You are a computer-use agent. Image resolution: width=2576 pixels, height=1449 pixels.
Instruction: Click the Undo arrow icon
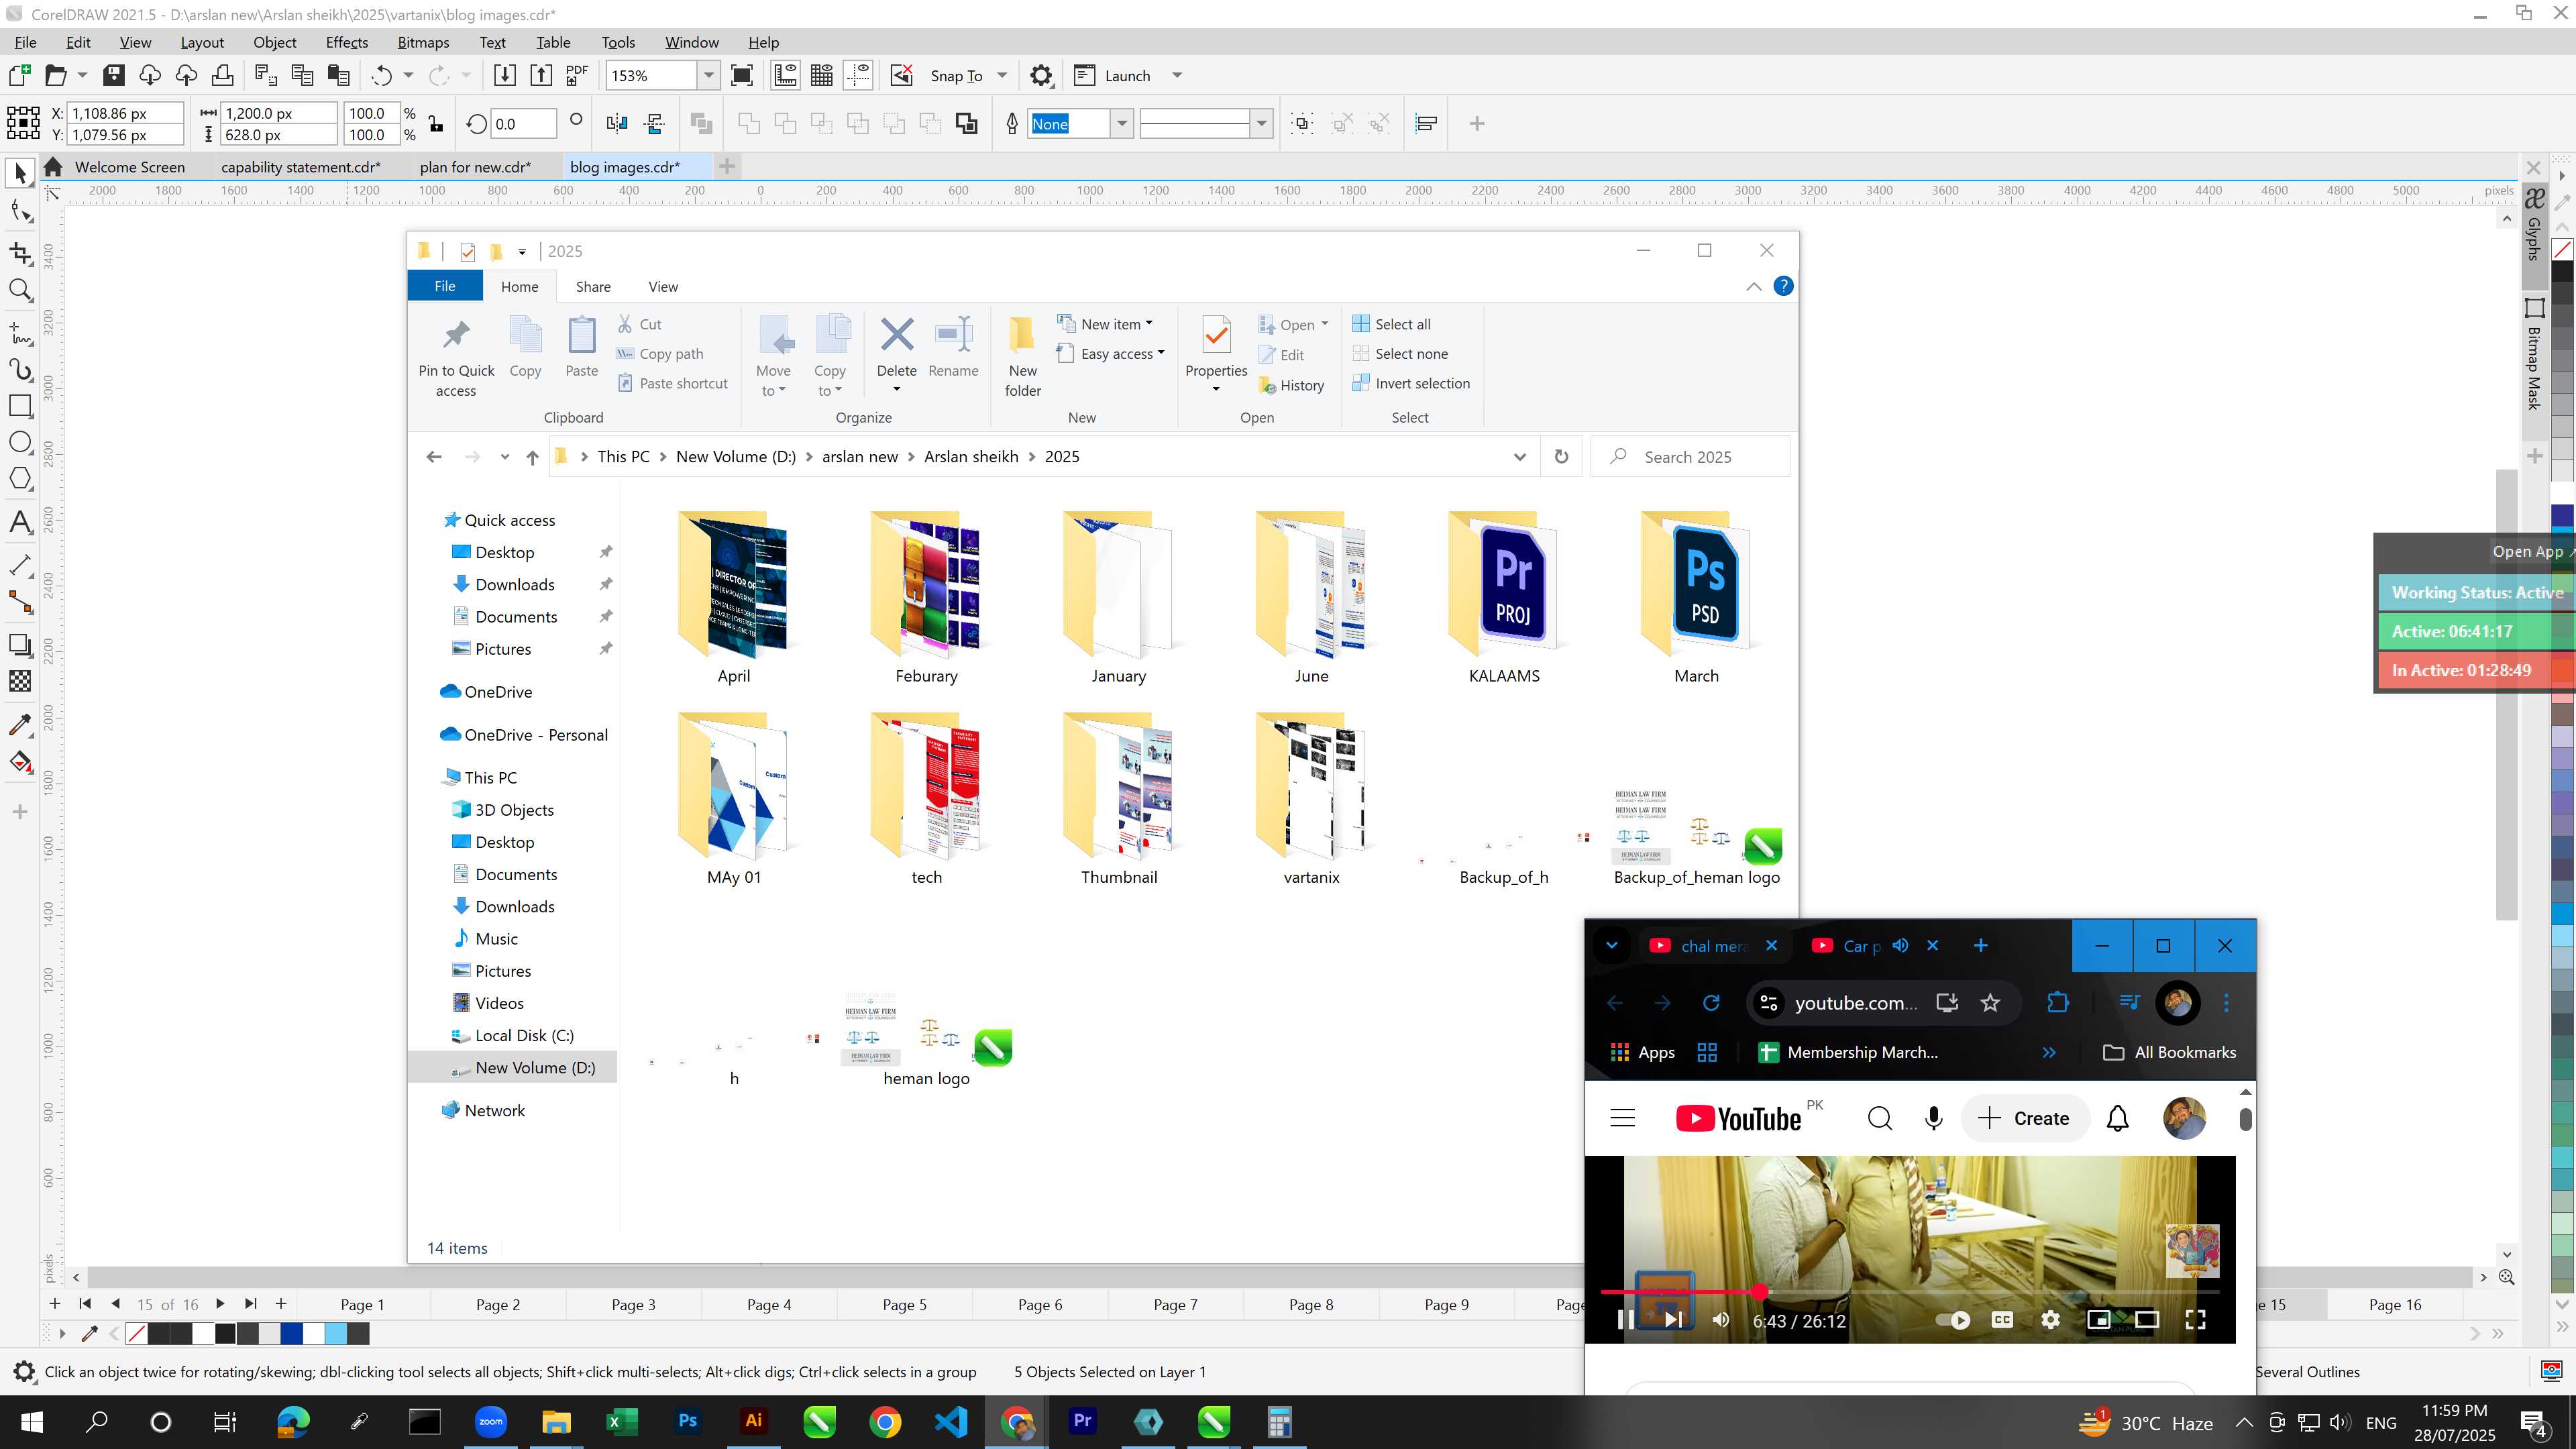pos(381,75)
